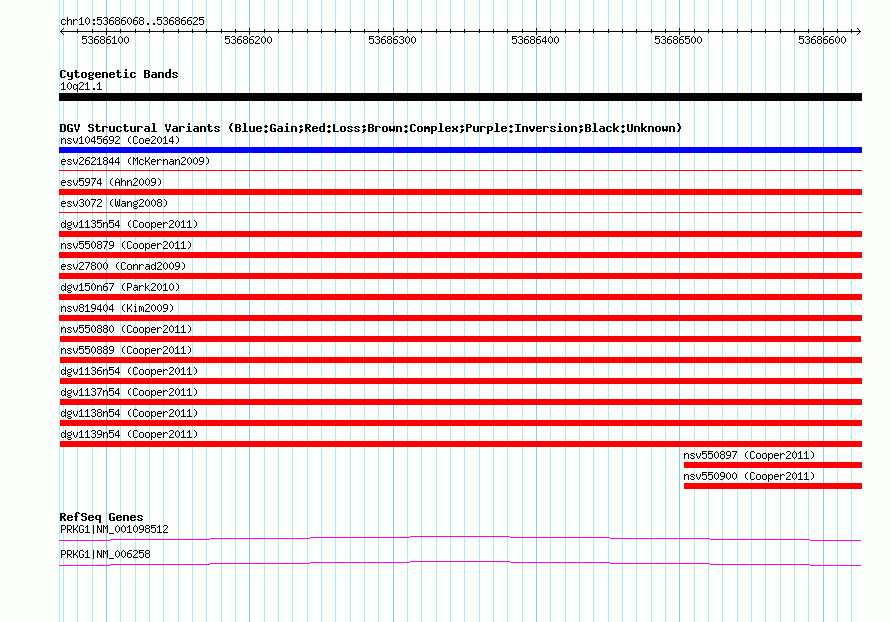Open variant nsv550879 (Cooper2011)

tap(126, 245)
